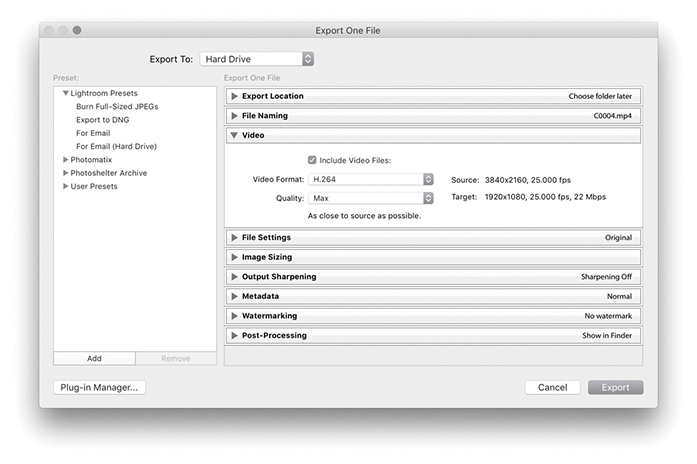This screenshot has height=464, width=697.
Task: Expand the File Naming section
Action: pyautogui.click(x=234, y=116)
